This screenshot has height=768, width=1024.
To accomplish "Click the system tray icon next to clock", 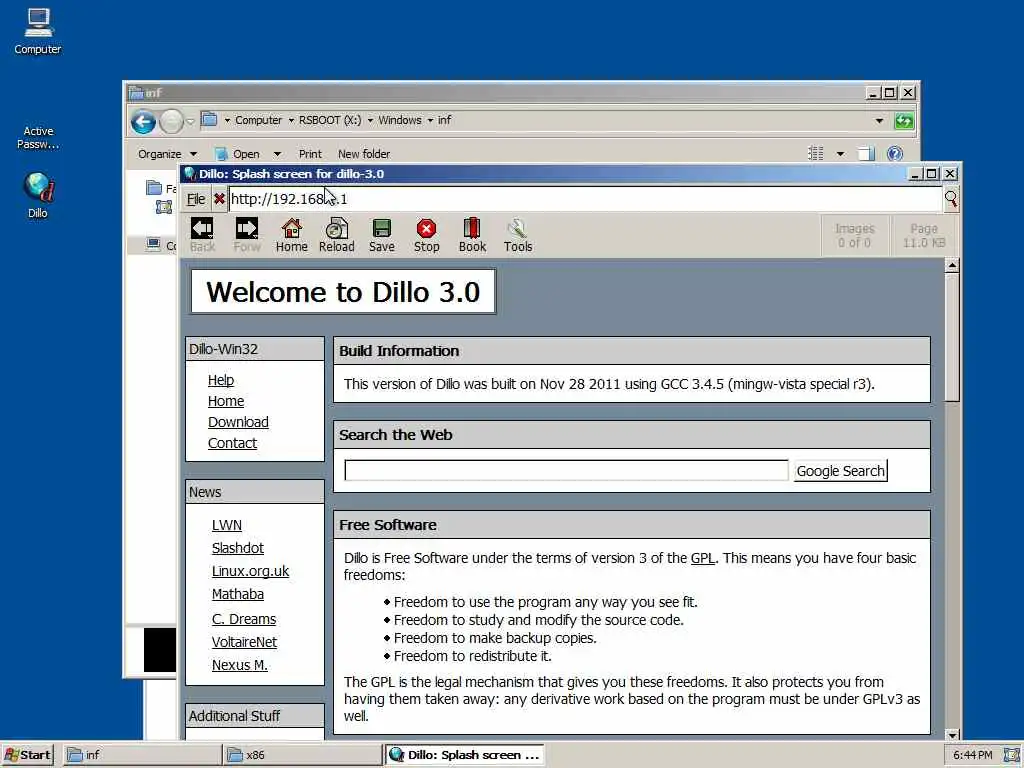I will pyautogui.click(x=1012, y=755).
